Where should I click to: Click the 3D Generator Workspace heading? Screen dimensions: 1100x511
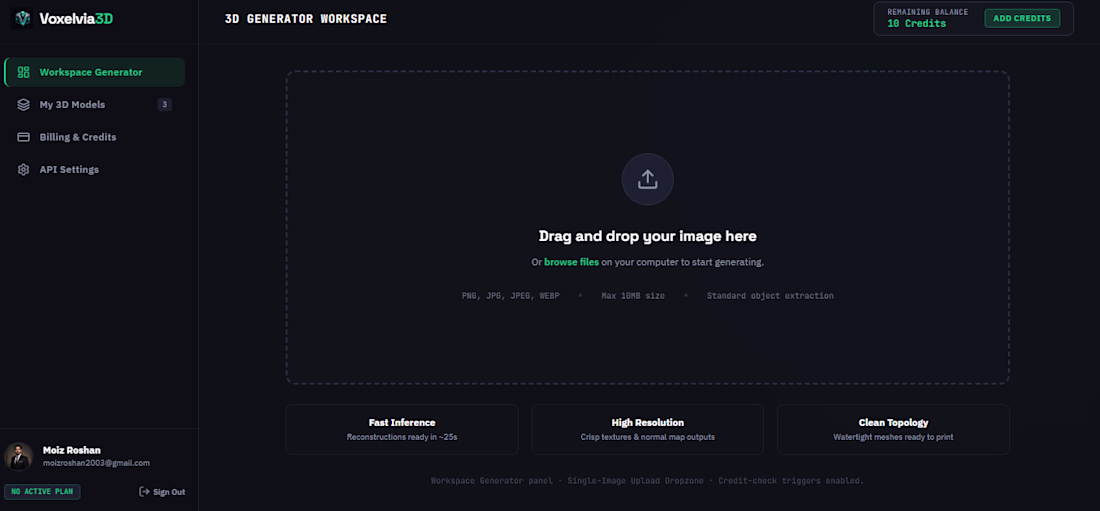(306, 18)
